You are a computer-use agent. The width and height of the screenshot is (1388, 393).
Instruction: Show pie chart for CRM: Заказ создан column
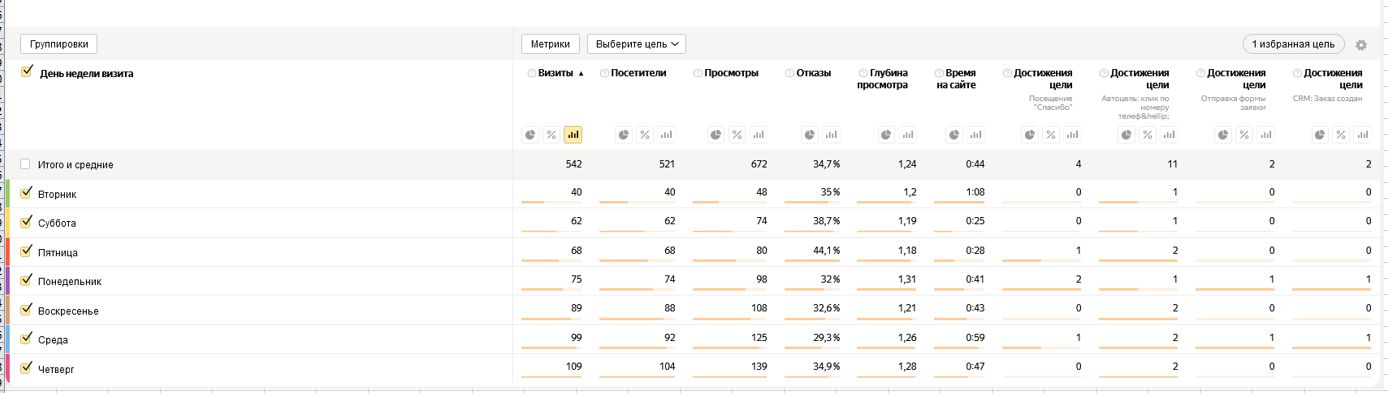(x=1320, y=135)
